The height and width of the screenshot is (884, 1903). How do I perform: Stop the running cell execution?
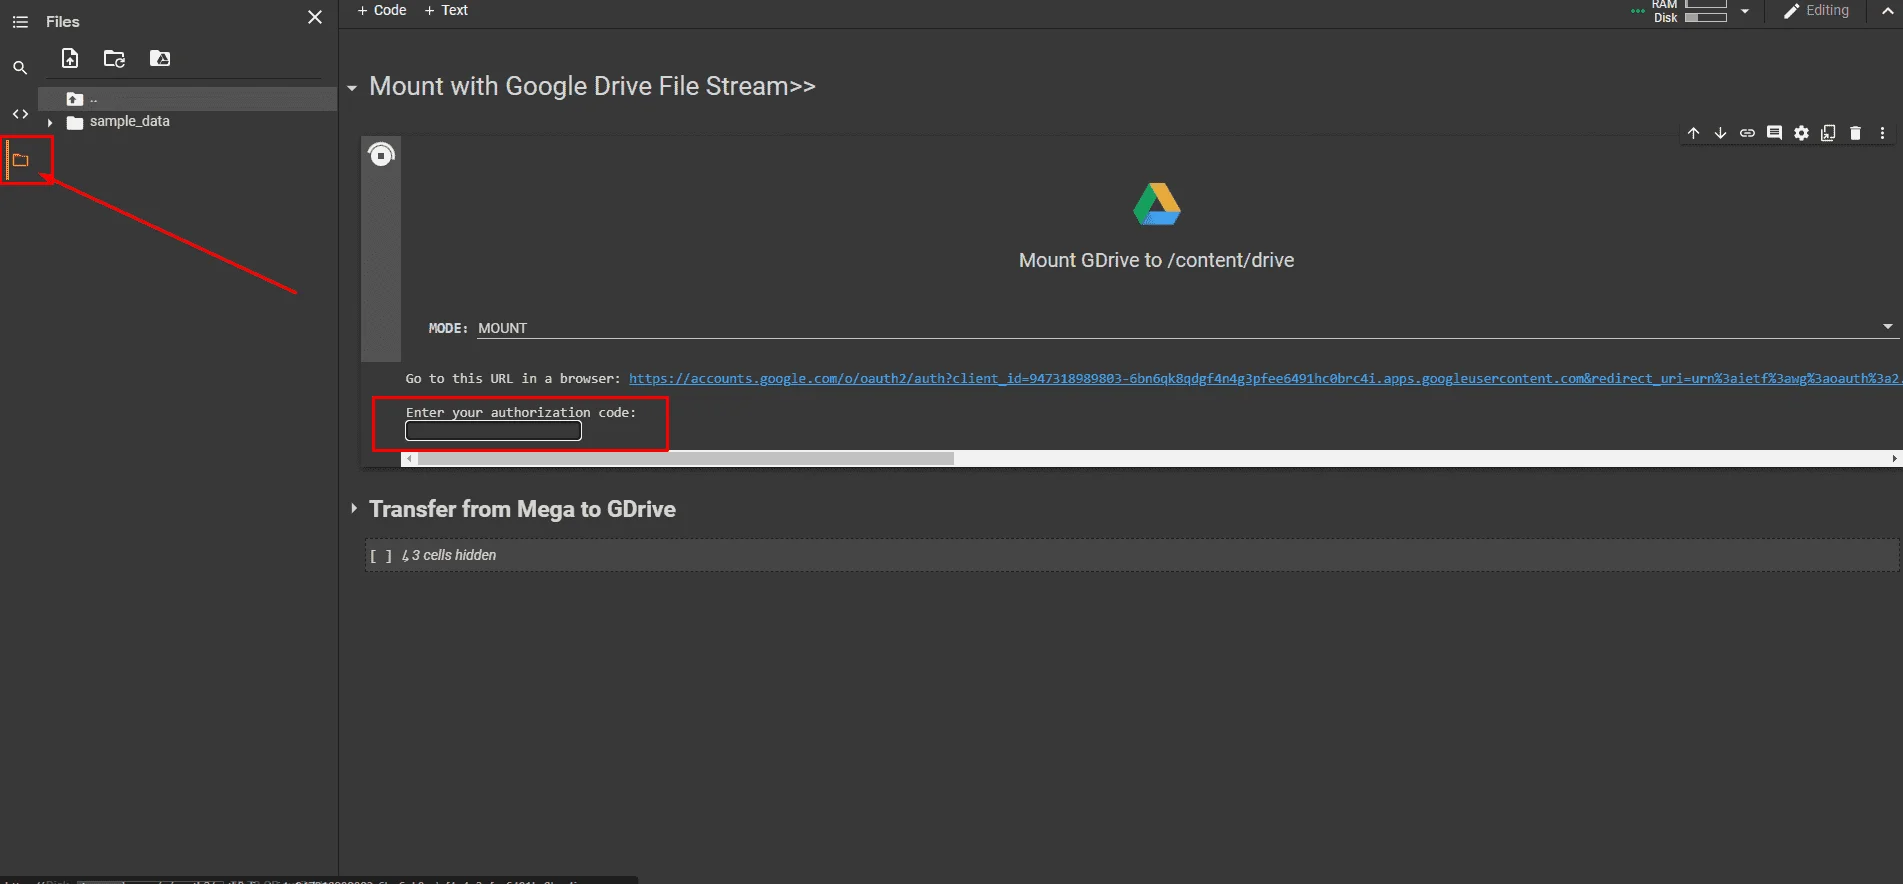coord(381,155)
